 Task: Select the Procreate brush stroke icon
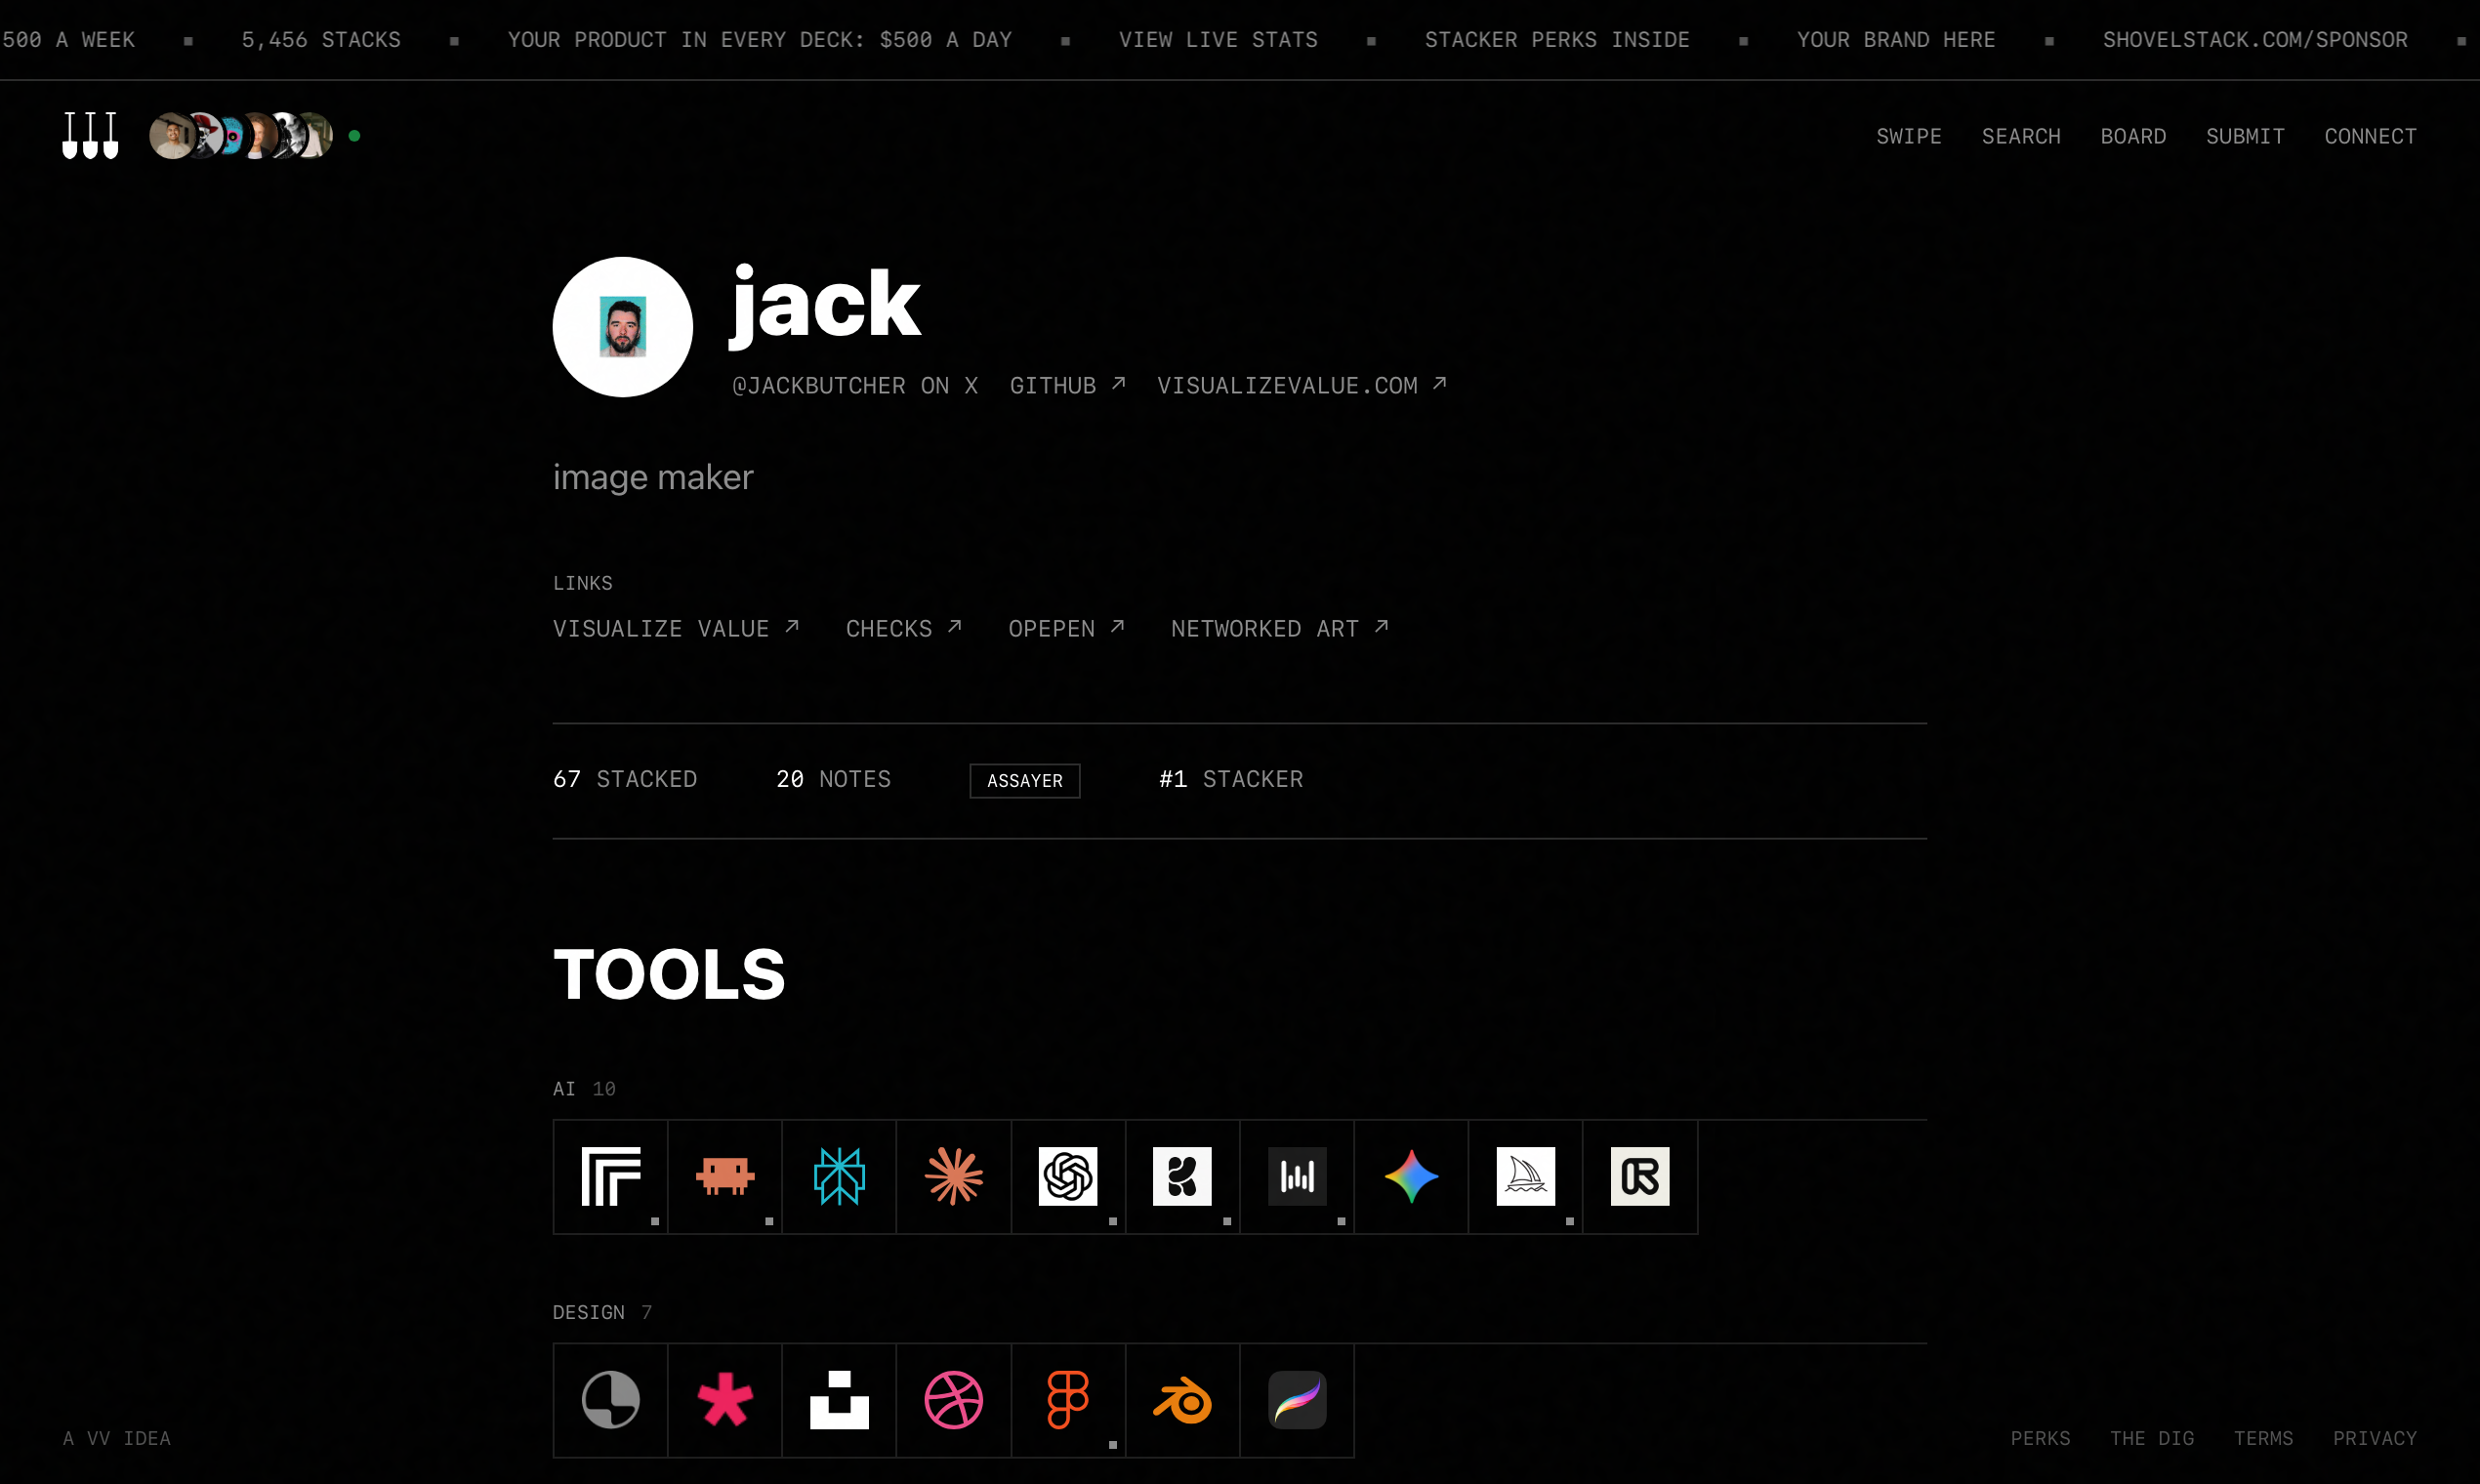(1297, 1400)
